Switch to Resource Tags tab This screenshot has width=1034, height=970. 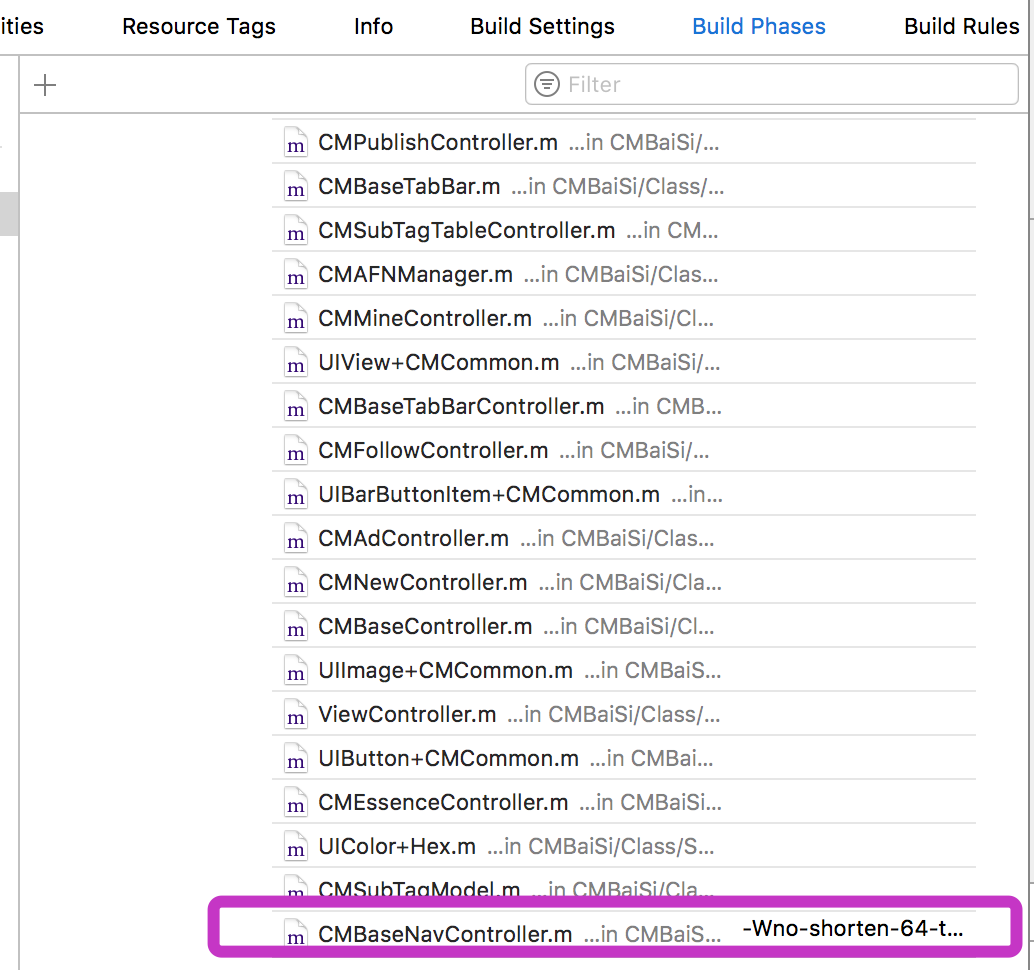point(198,26)
